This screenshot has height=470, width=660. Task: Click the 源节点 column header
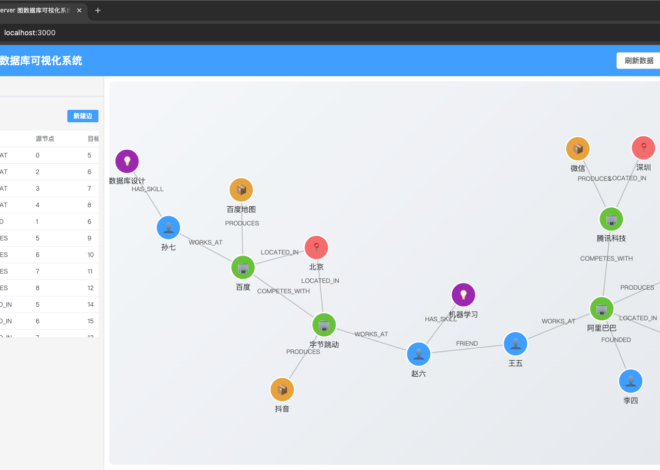pyautogui.click(x=45, y=139)
